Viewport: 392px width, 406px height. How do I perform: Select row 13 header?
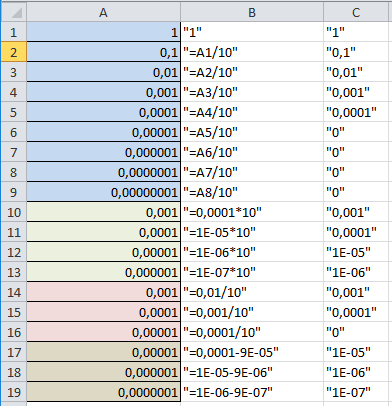pos(14,272)
